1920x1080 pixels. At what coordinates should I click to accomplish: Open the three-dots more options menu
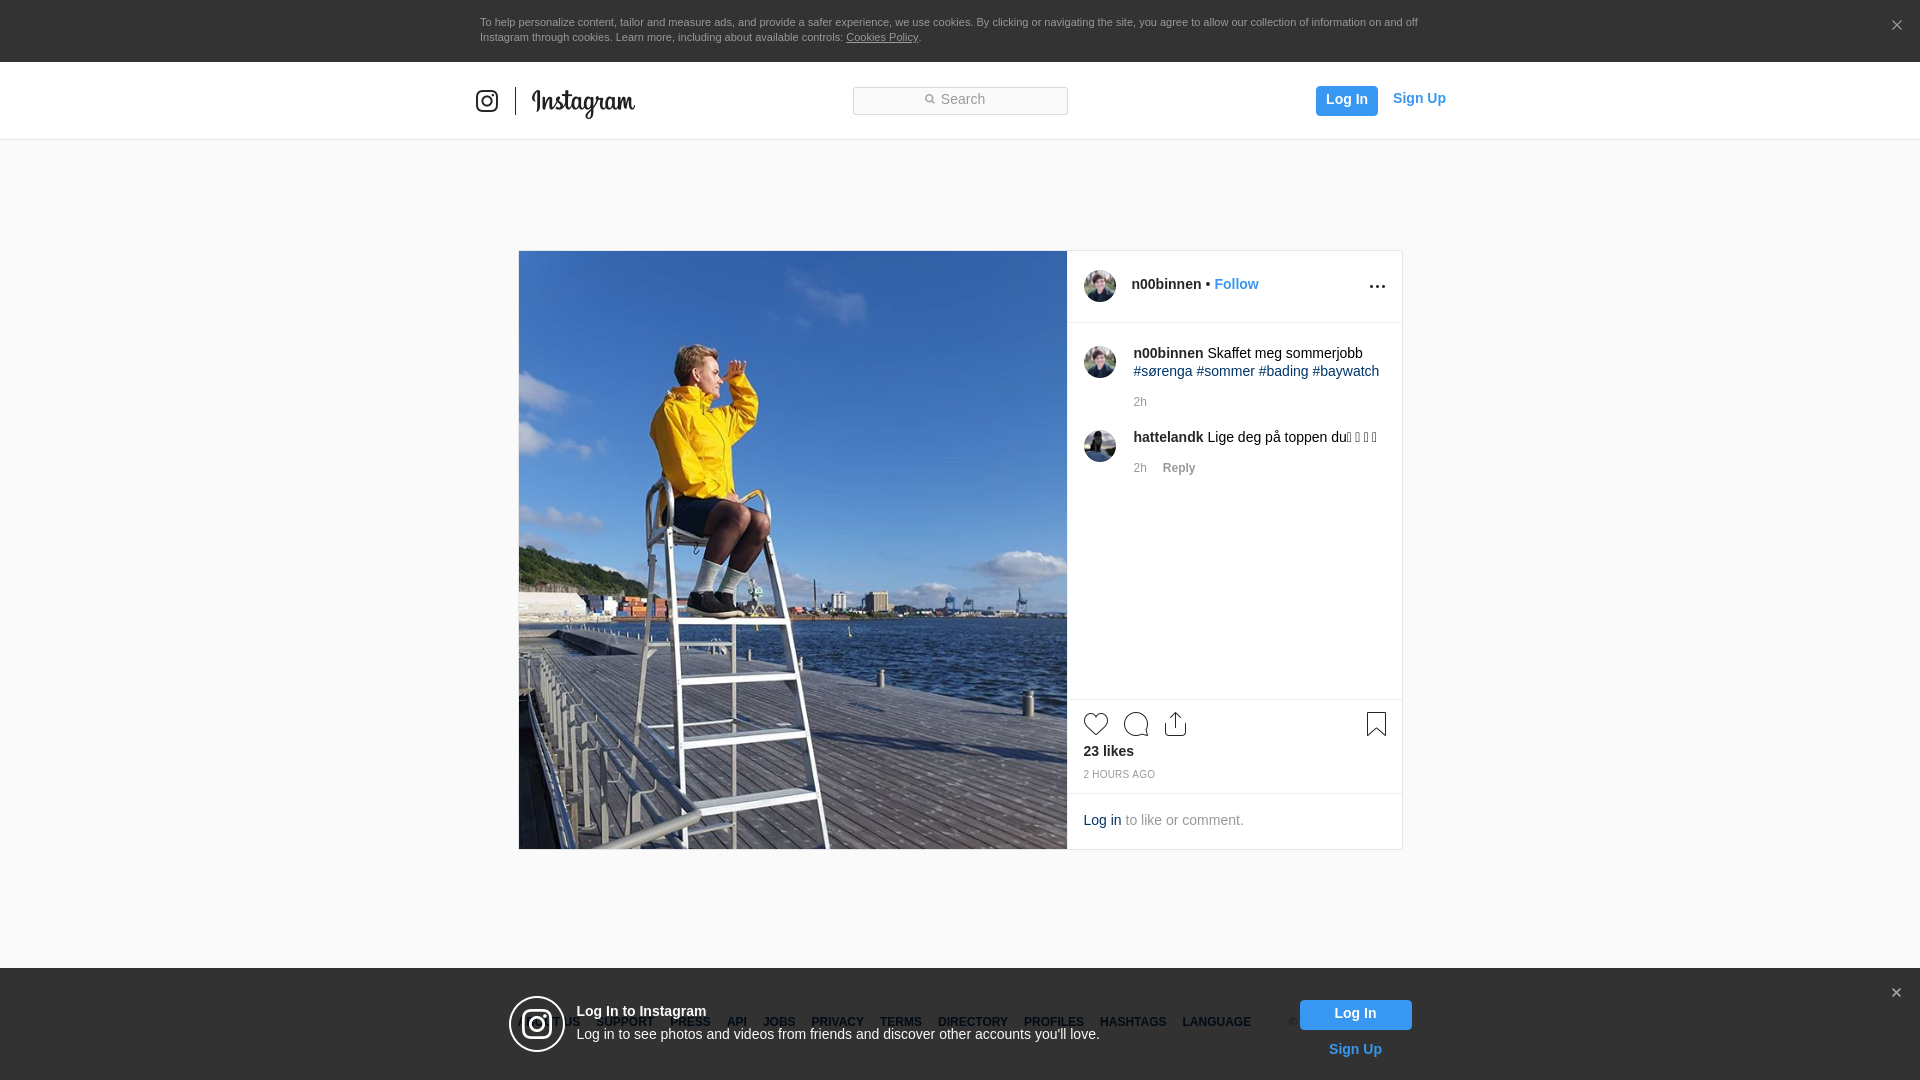[1377, 287]
